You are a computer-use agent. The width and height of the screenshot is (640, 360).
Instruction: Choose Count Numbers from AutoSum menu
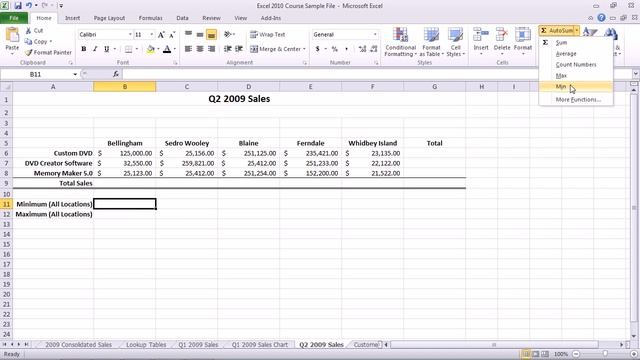pos(576,64)
